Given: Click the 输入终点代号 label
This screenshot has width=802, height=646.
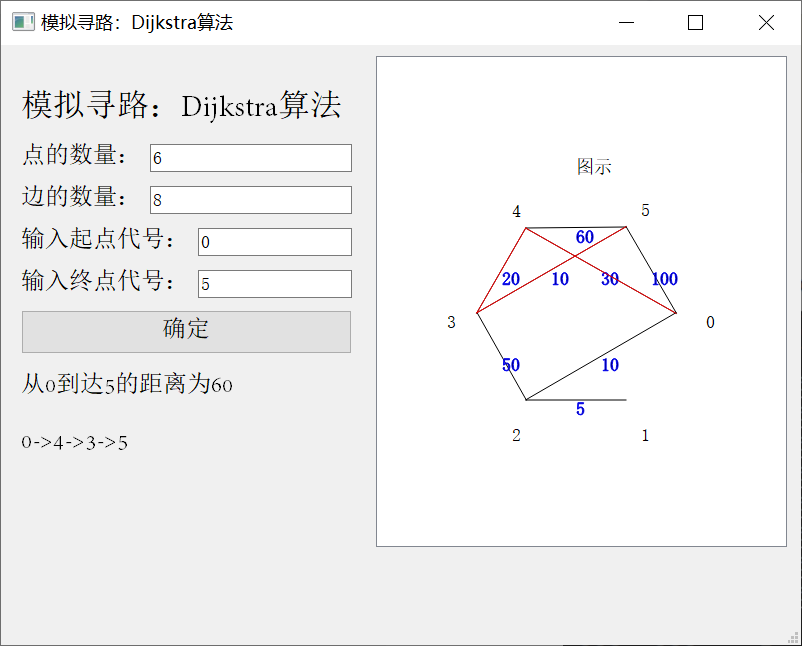Looking at the screenshot, I should (x=98, y=281).
